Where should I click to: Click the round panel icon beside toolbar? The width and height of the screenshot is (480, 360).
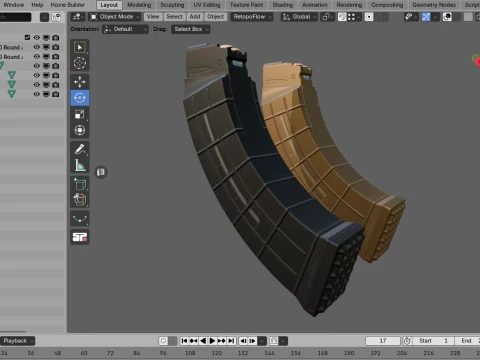101,172
